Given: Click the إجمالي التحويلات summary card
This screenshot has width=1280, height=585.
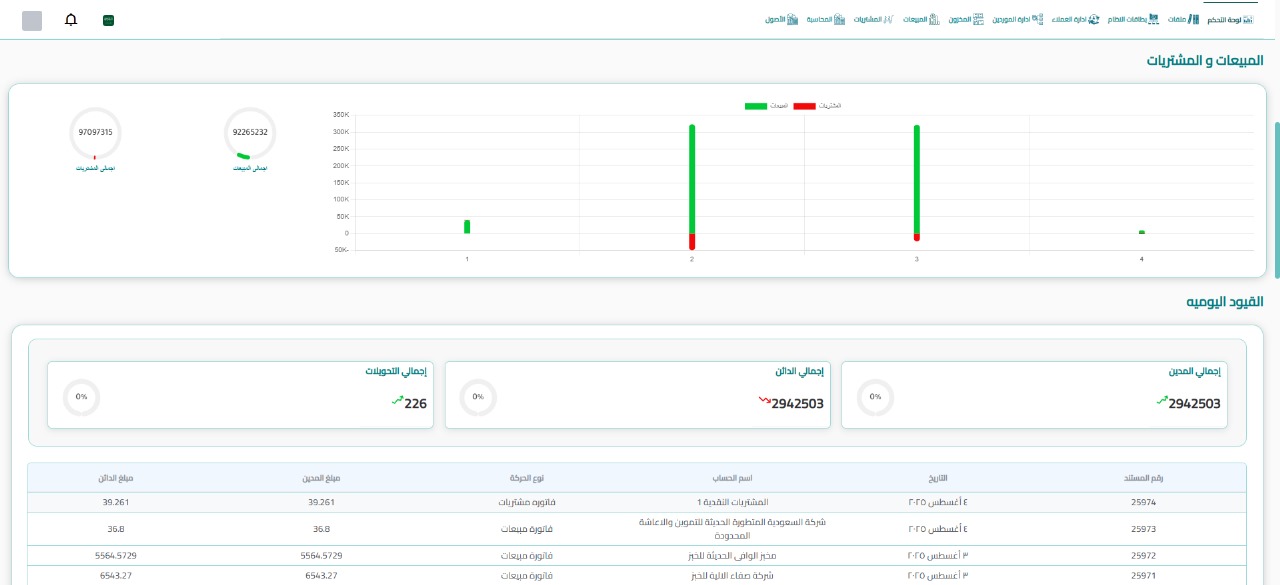Looking at the screenshot, I should coord(240,395).
